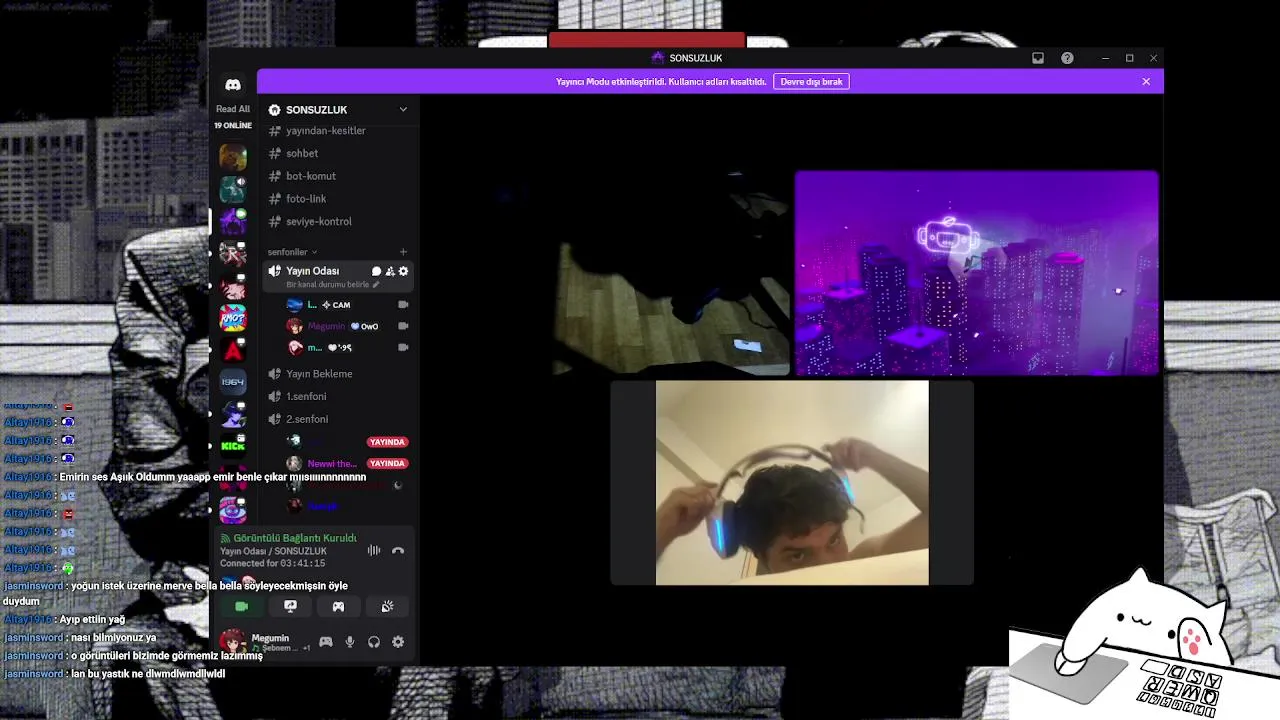Select the Yayın Odası voice channel
The image size is (1280, 720).
312,271
